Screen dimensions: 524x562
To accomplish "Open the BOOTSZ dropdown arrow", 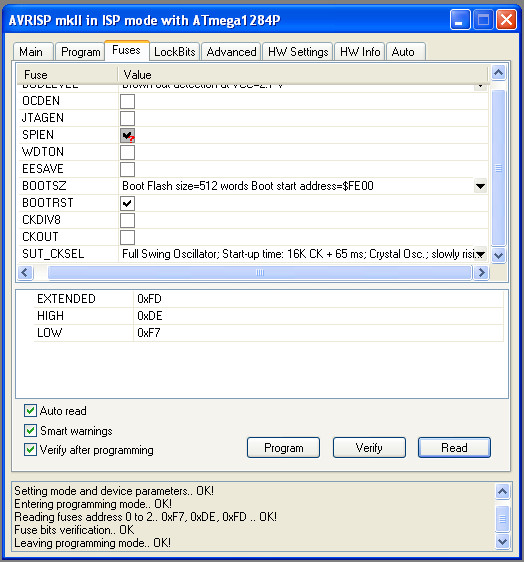I will pyautogui.click(x=480, y=186).
